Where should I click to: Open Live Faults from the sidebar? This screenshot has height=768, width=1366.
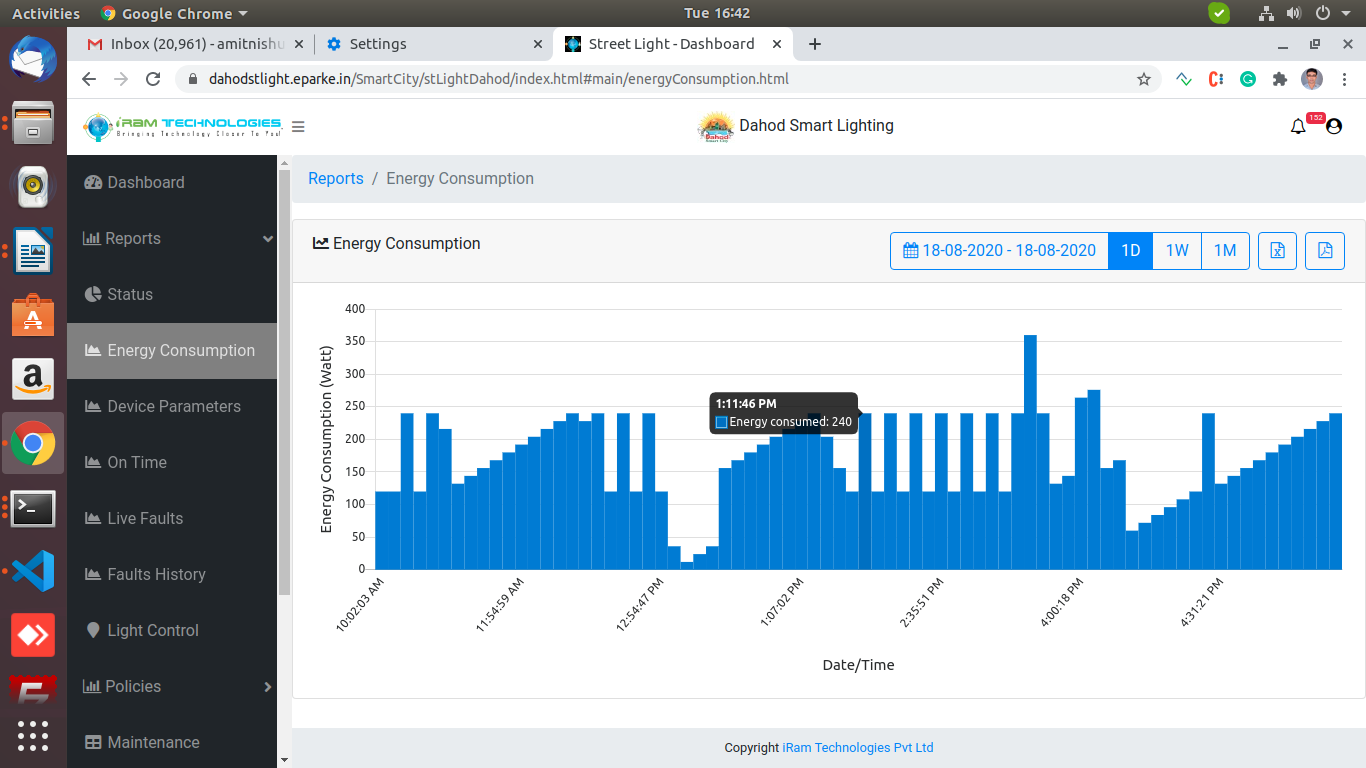click(x=145, y=518)
